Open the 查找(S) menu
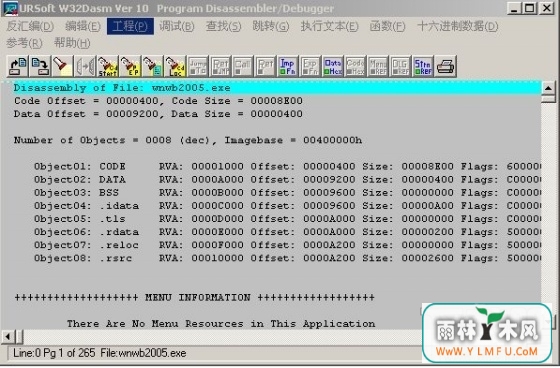 (x=223, y=26)
